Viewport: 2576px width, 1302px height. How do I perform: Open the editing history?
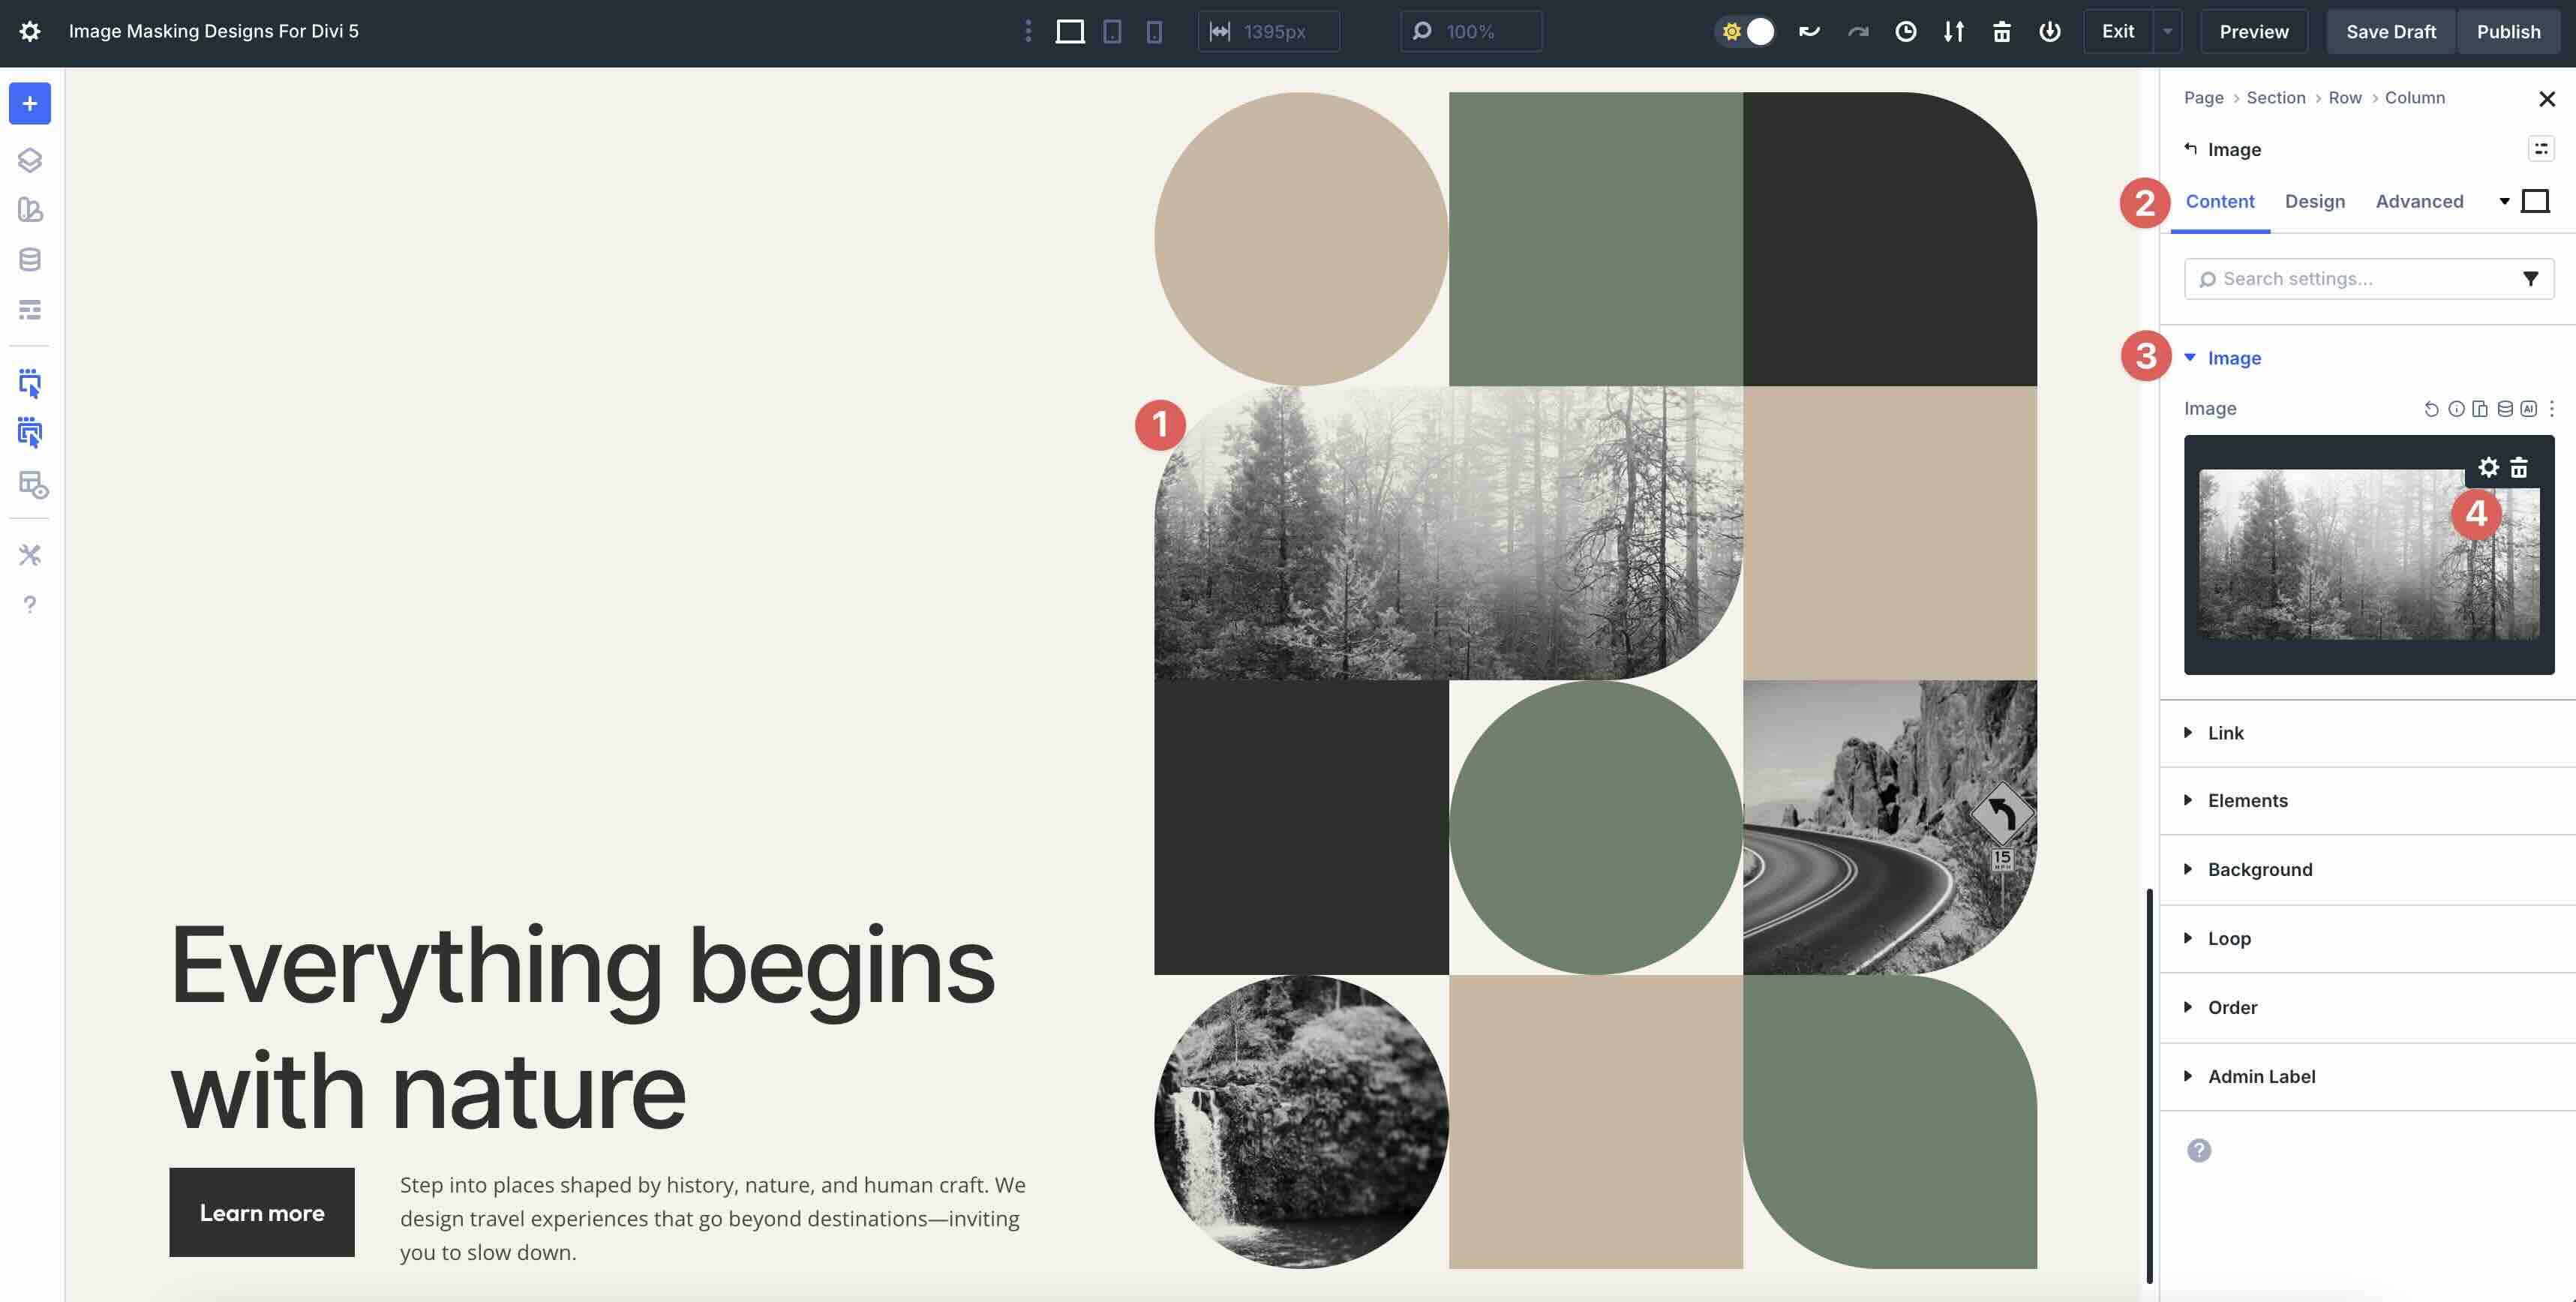point(1905,31)
